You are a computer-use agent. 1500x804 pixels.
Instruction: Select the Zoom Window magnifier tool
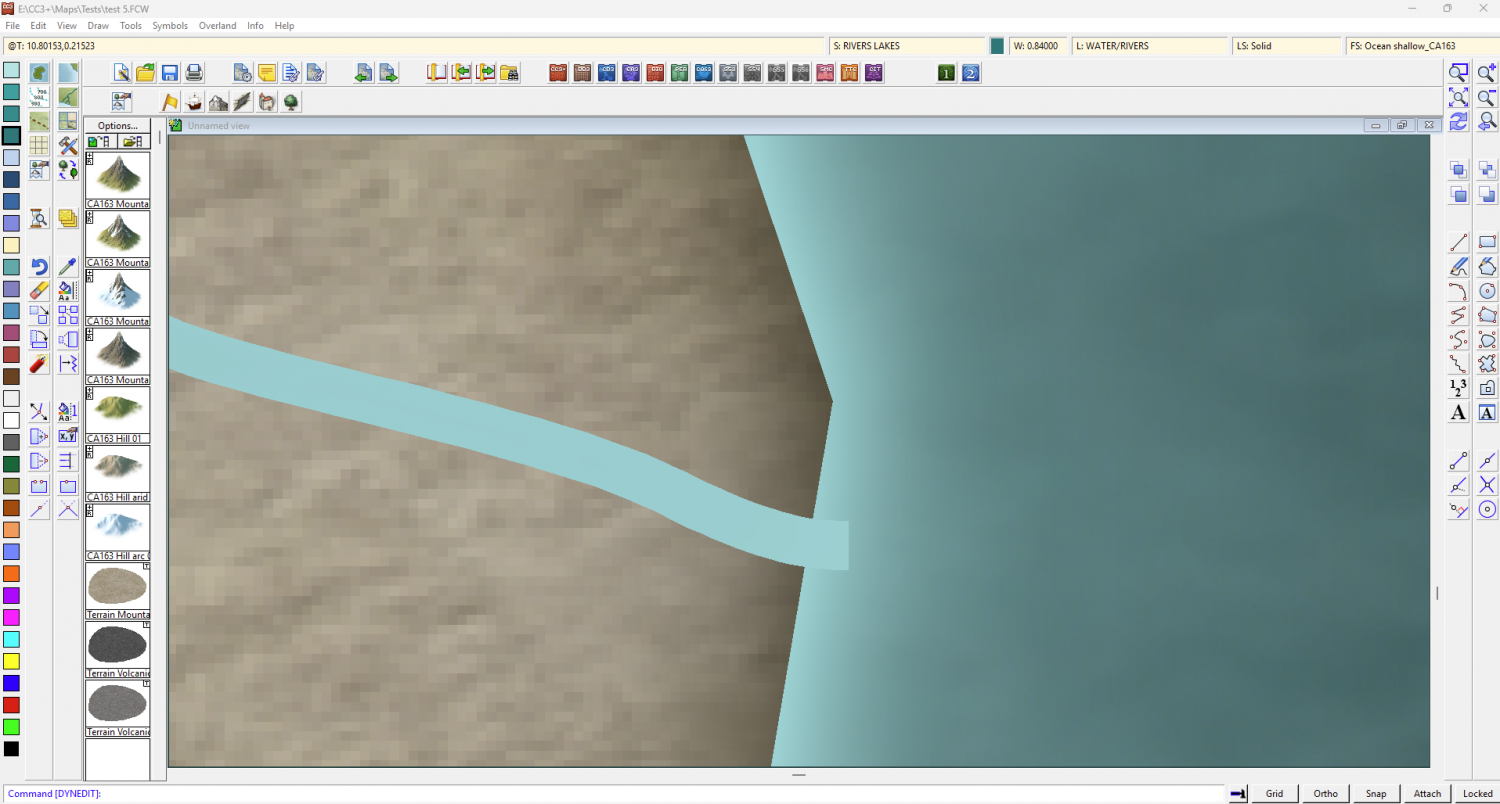point(1459,73)
